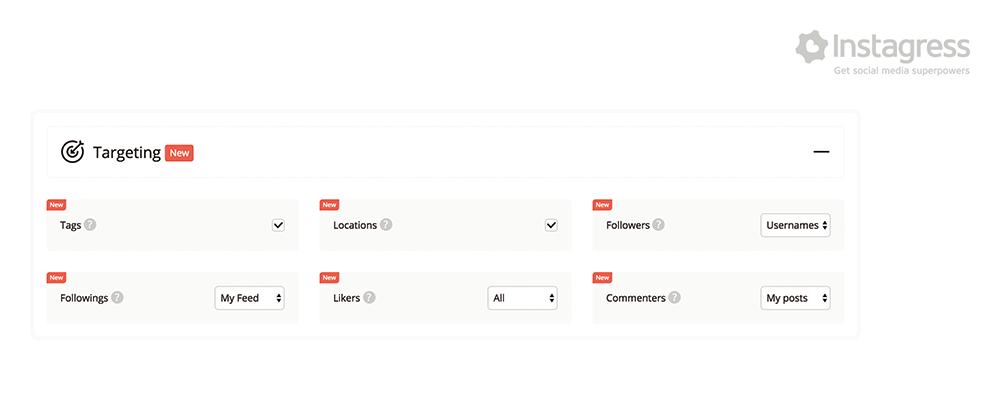Collapse the Targeting section with minus
The width and height of the screenshot is (1000, 400).
[821, 152]
